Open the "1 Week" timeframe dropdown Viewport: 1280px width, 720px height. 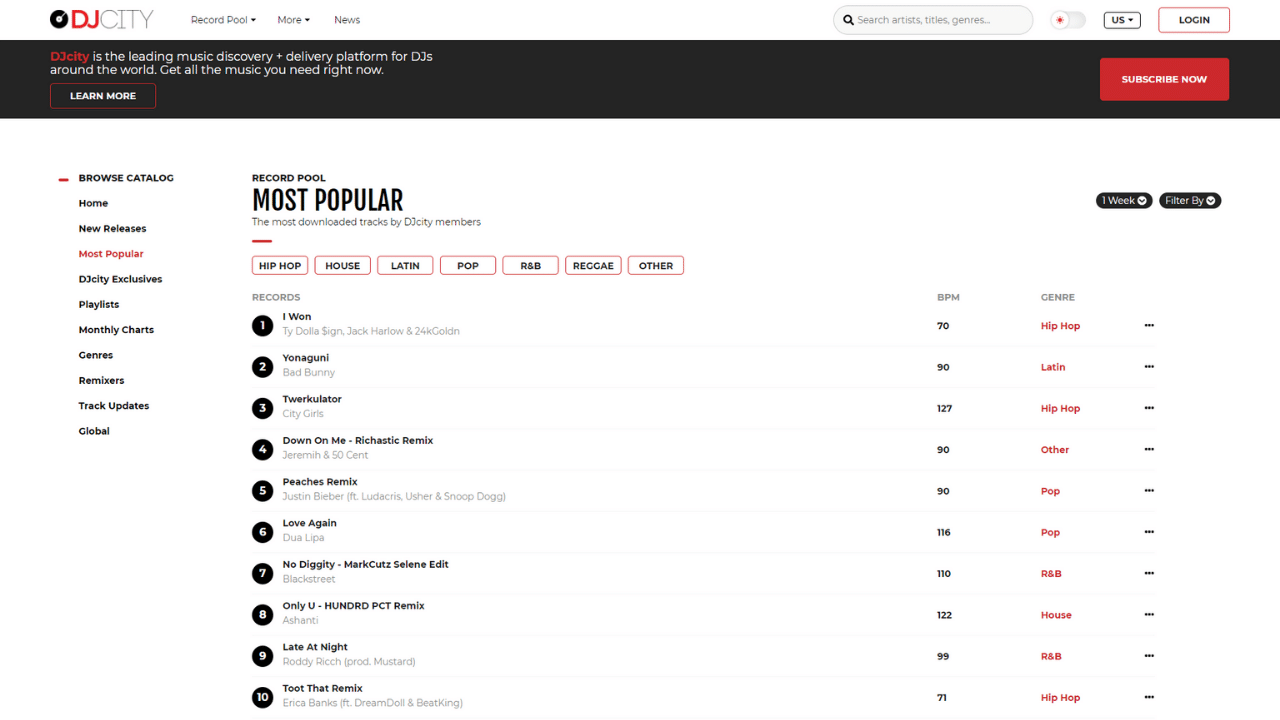click(1123, 200)
